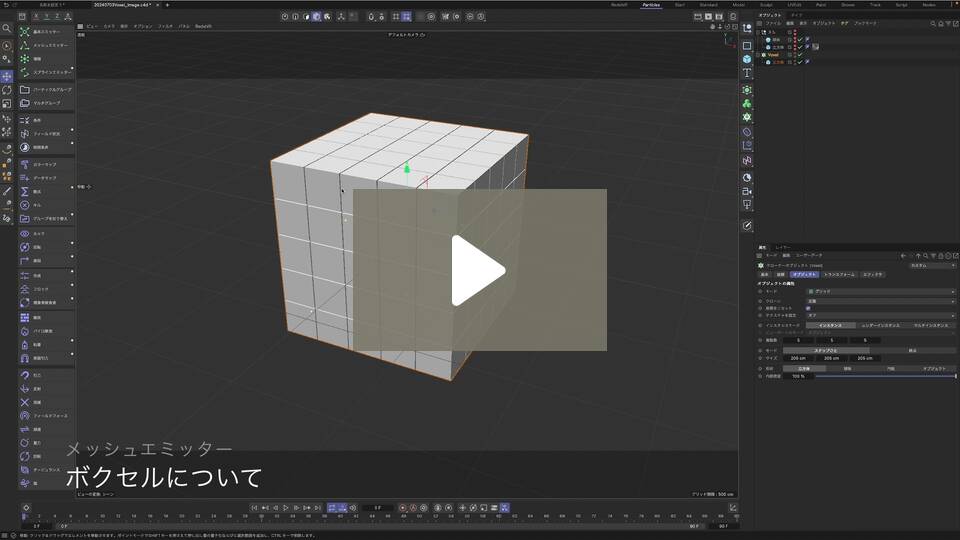Open the search magnifier in left toolbar
The width and height of the screenshot is (960, 540).
7,28
